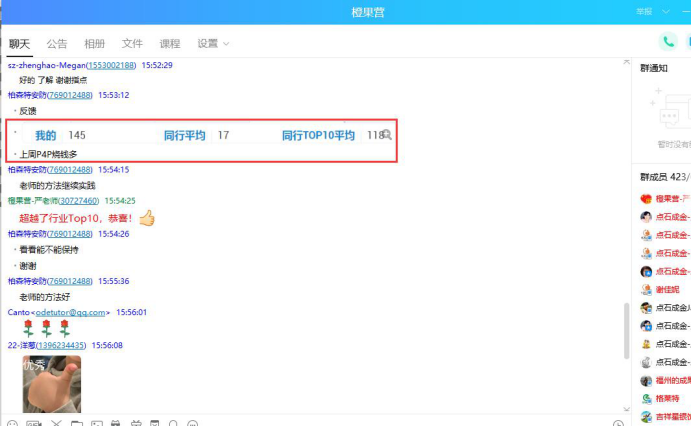Open the 优秀 thumbs-up photo thumbnail
Image resolution: width=691 pixels, height=427 pixels.
click(52, 384)
